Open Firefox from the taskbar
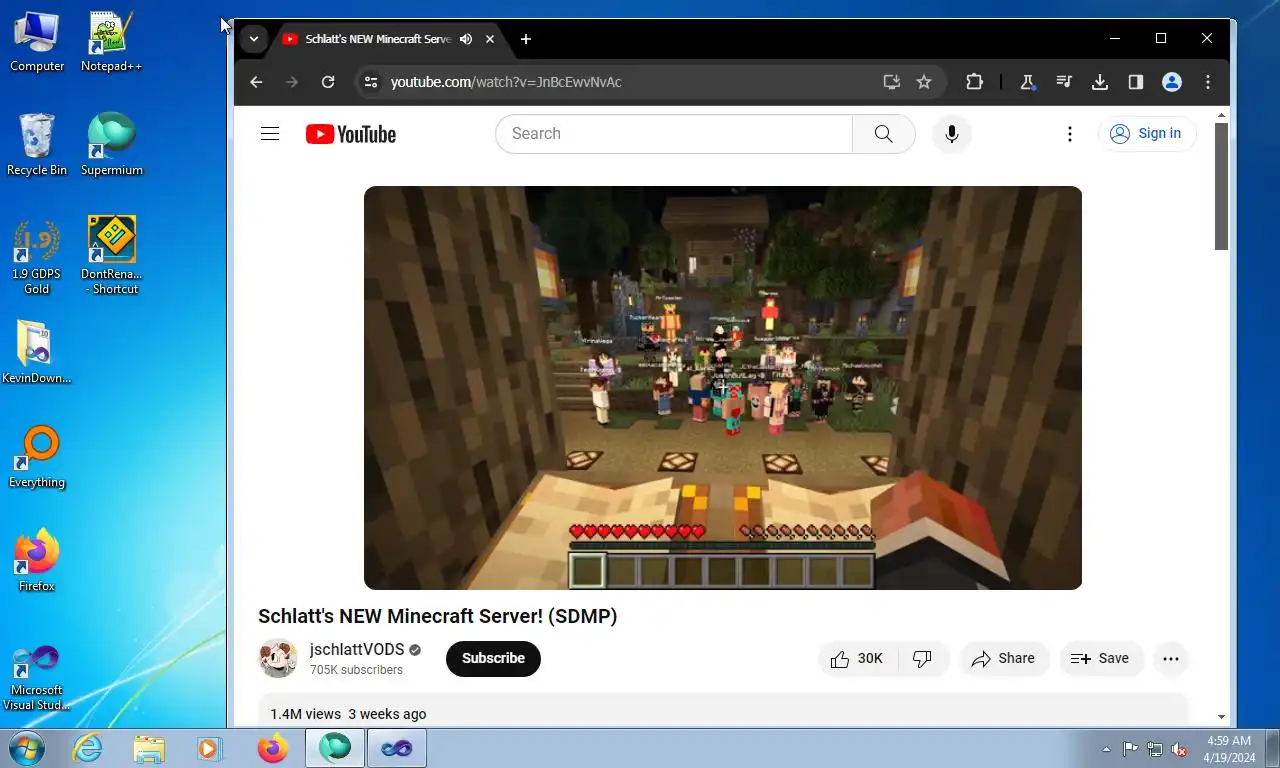 [x=272, y=748]
